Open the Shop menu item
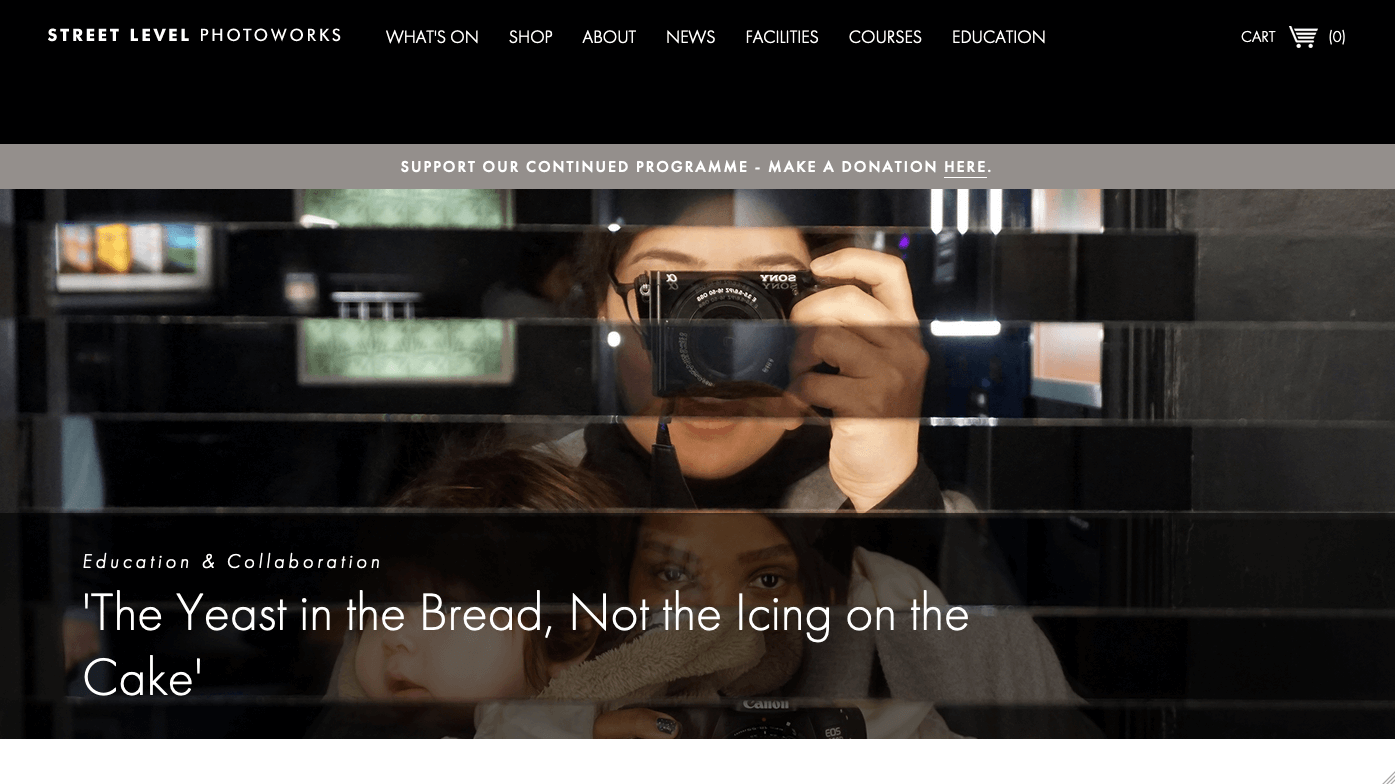 [x=530, y=37]
